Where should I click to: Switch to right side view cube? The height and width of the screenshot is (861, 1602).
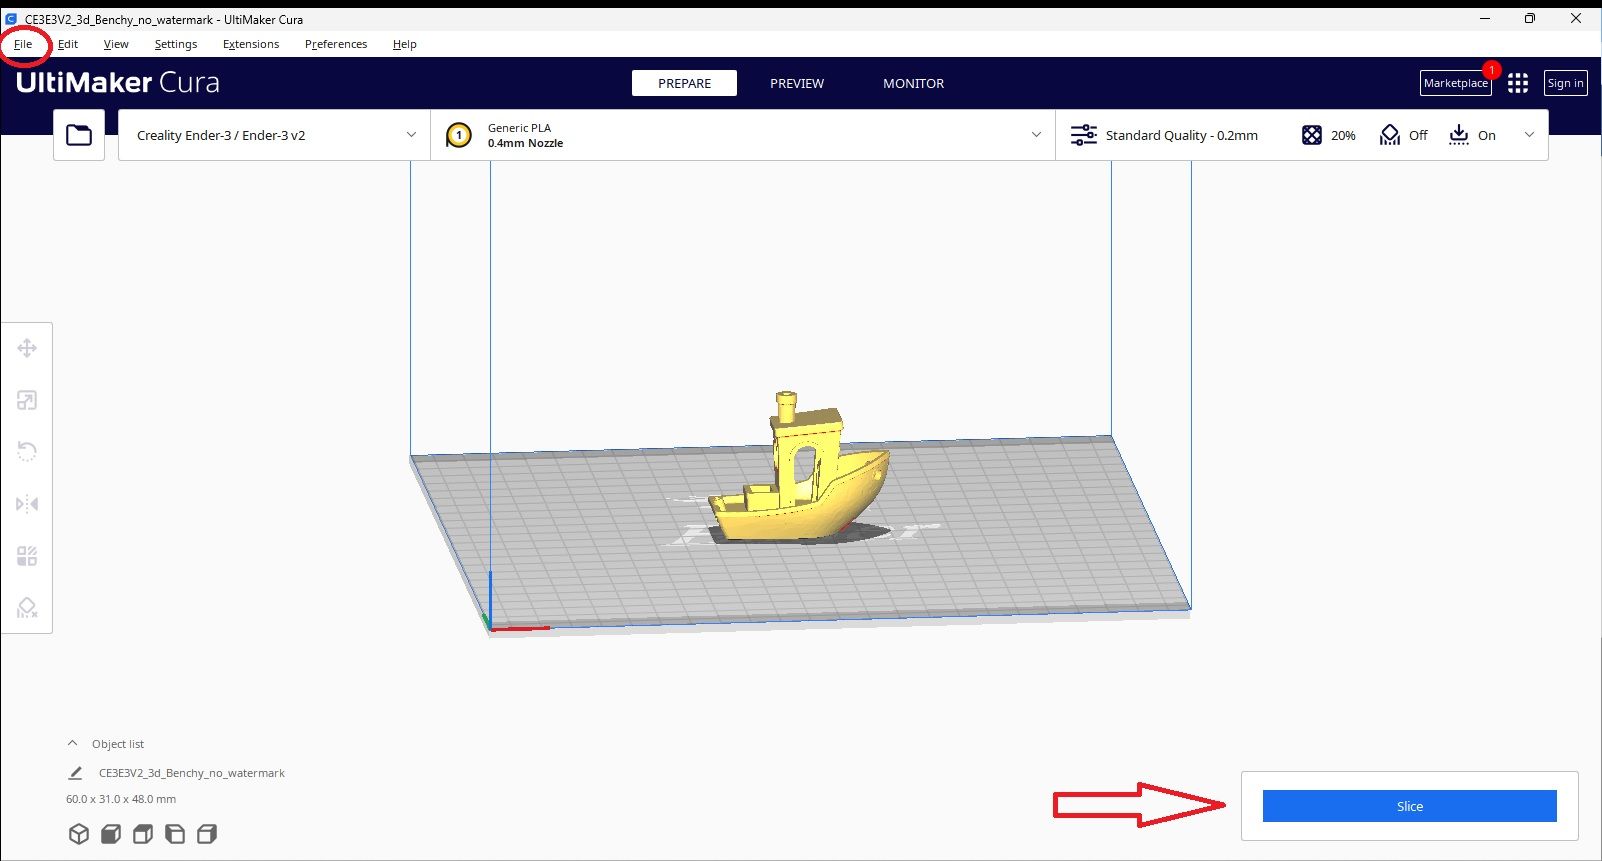[207, 834]
